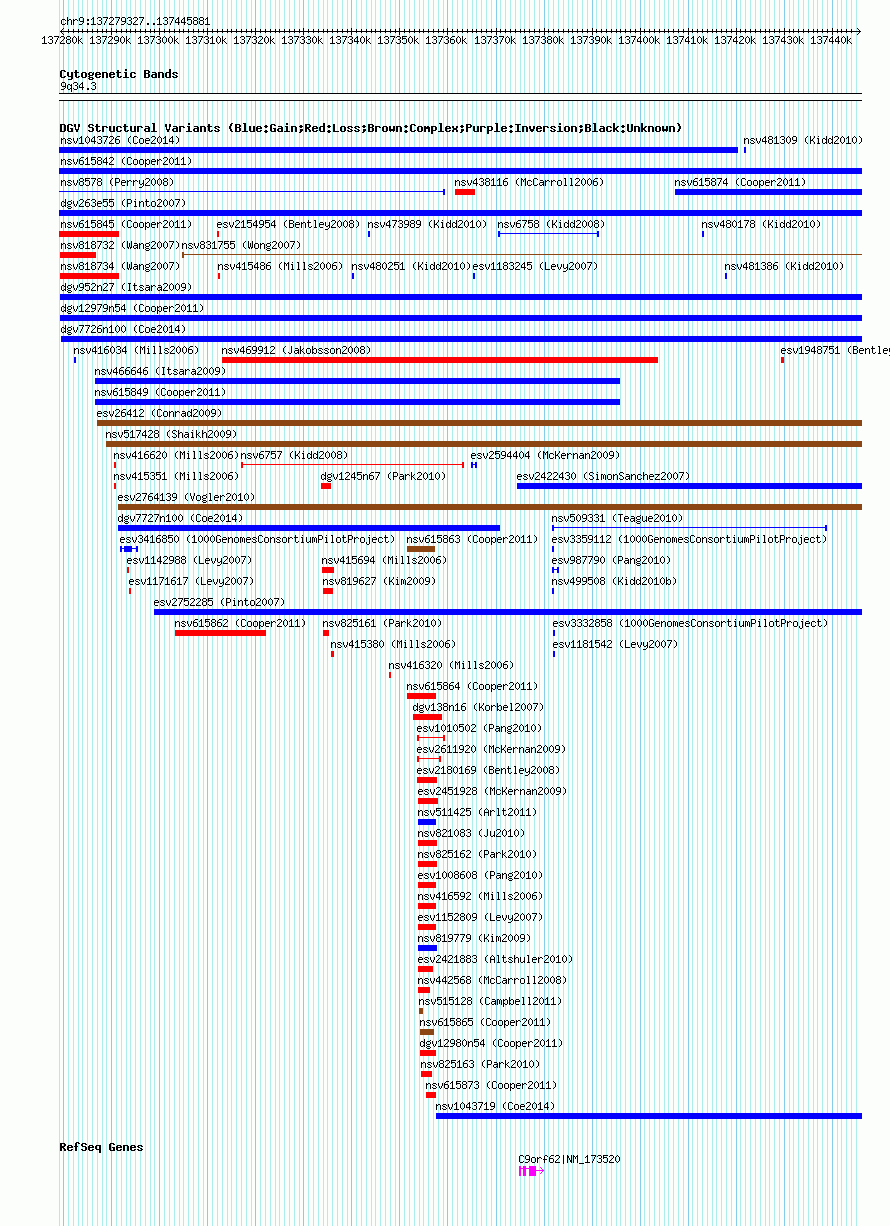This screenshot has width=890, height=1226.
Task: Click nsv473989 (Kidd2010) label
Action: (427, 224)
